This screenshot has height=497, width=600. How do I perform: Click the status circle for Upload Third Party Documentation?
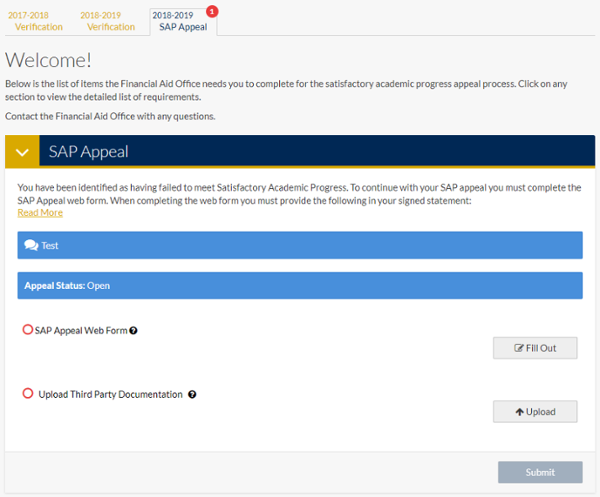click(x=28, y=393)
